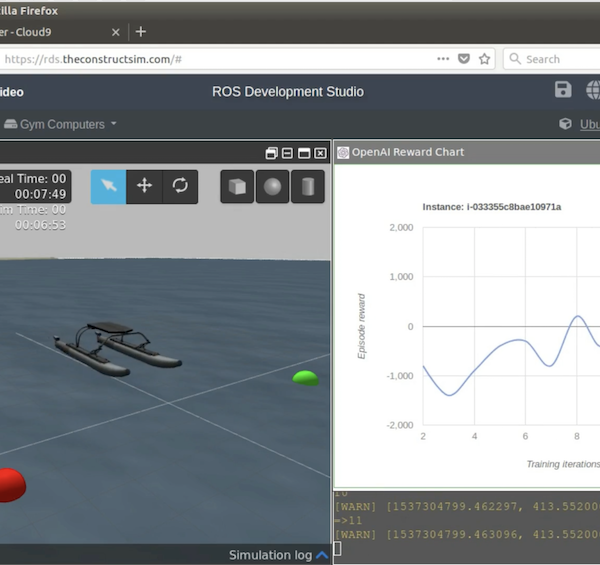Click the globe icon in header
Screen dimensions: 600x565
coord(593,90)
